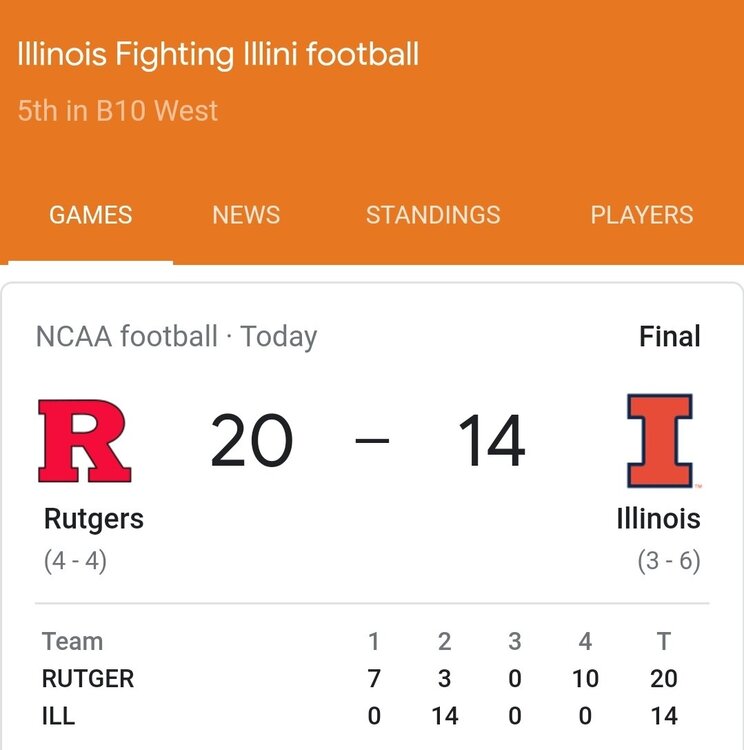The image size is (744, 750).
Task: Switch to the NEWS tab
Action: point(246,215)
